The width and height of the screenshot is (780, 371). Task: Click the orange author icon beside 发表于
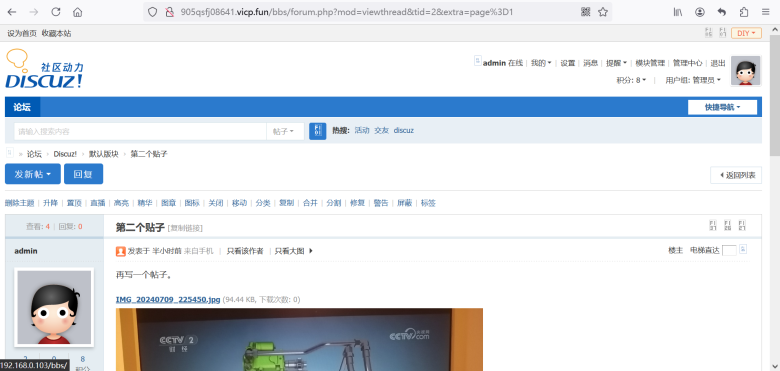click(x=120, y=251)
